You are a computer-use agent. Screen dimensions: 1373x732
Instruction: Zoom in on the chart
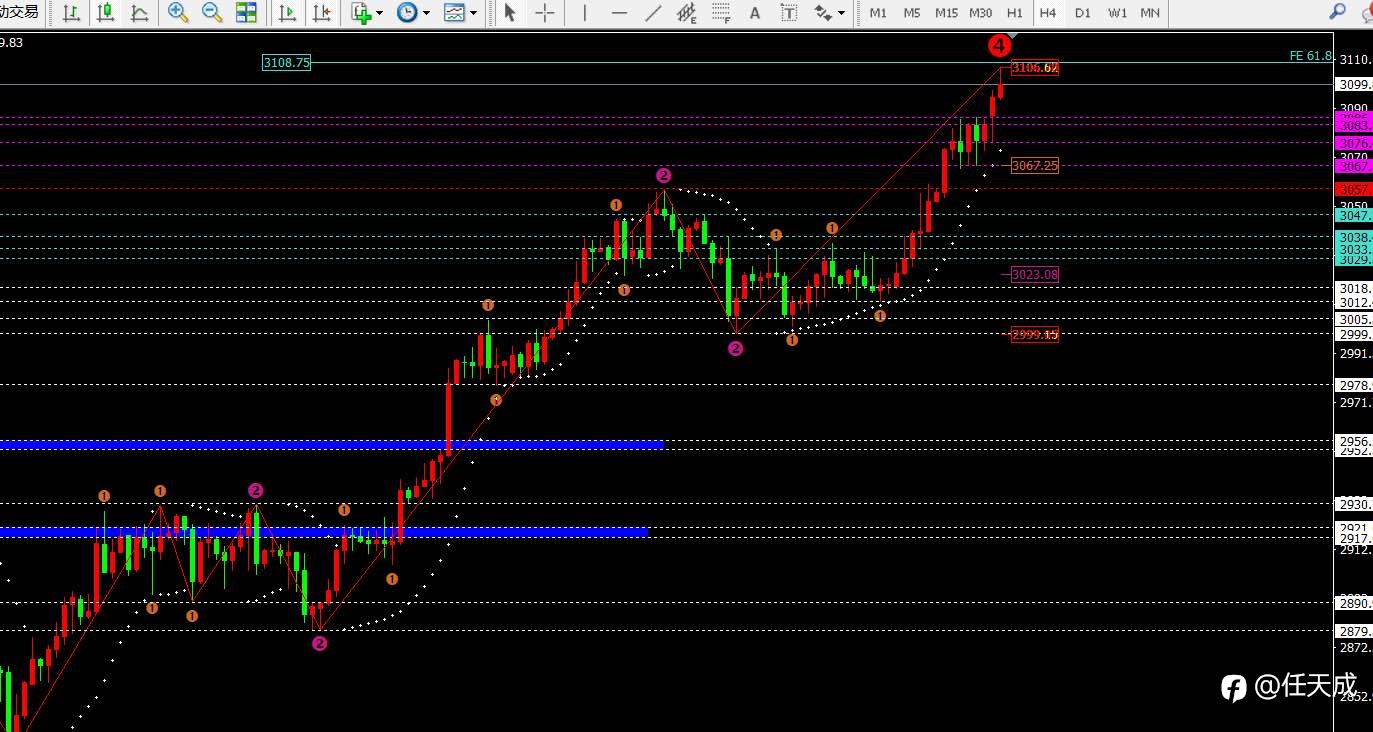pos(178,13)
